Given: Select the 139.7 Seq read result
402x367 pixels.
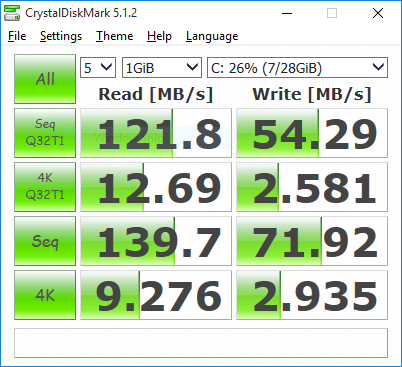Looking at the screenshot, I should pyautogui.click(x=156, y=241).
